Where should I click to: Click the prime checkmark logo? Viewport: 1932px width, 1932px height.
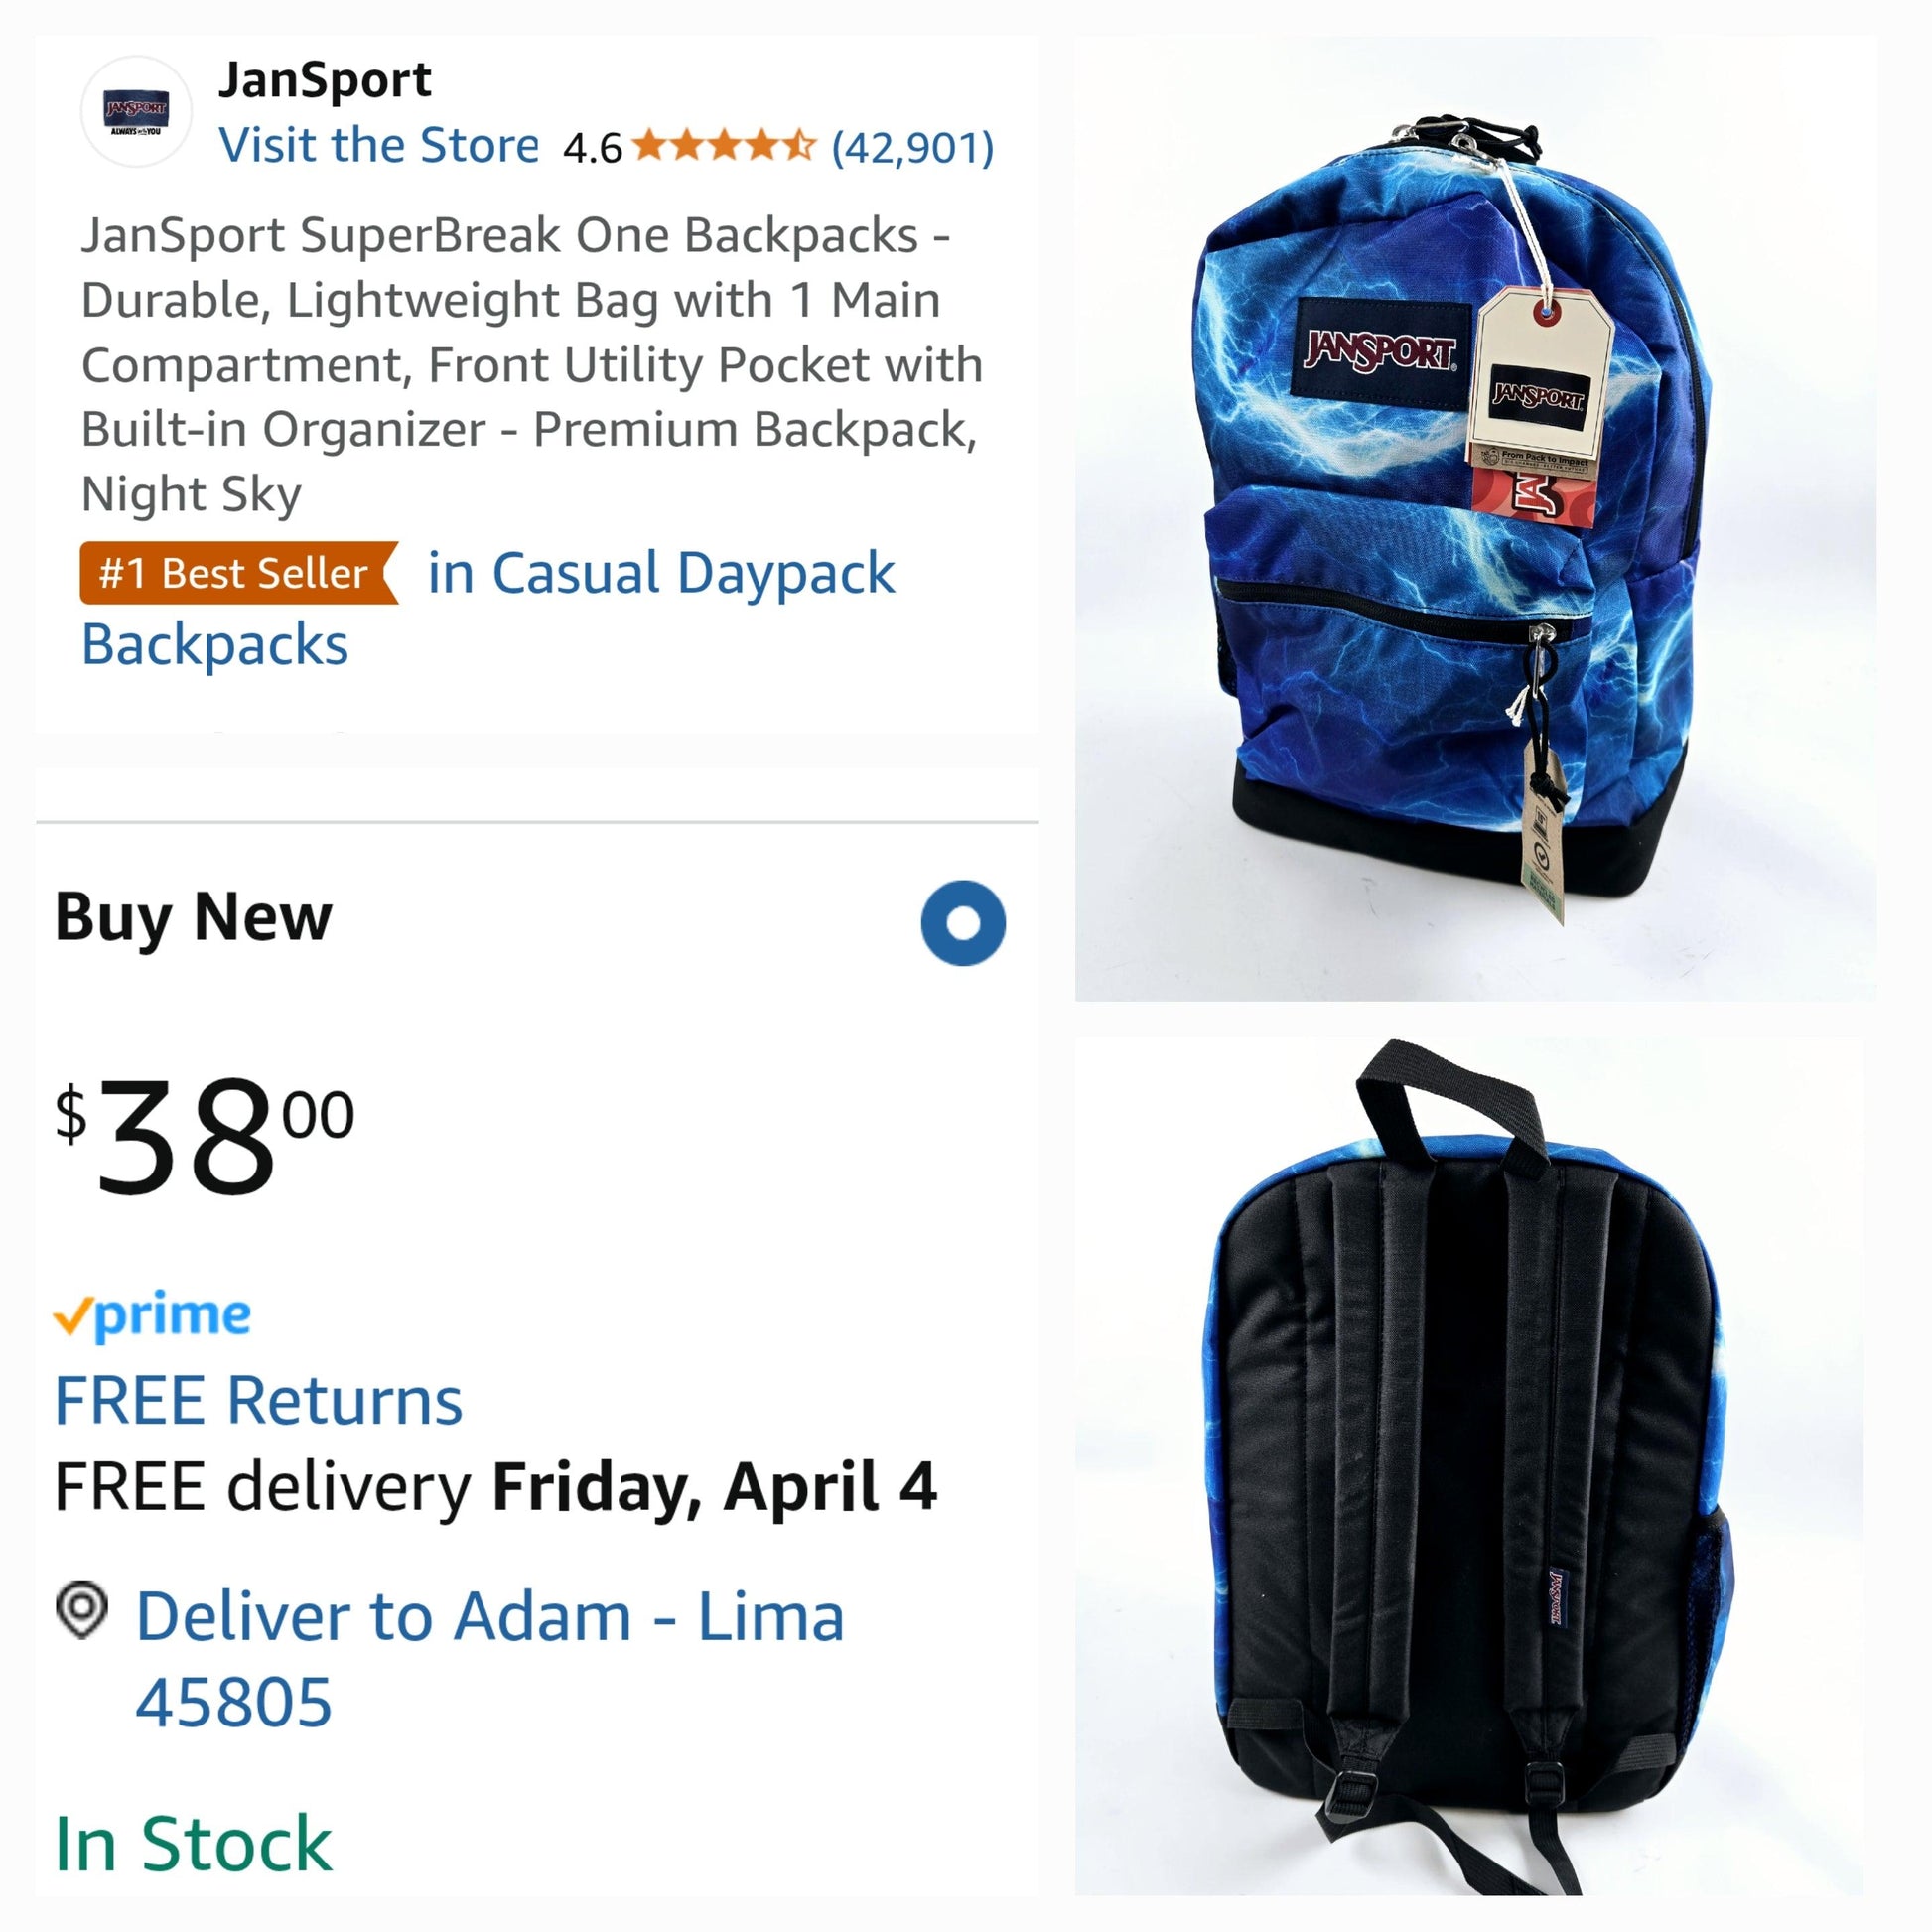tap(152, 1314)
